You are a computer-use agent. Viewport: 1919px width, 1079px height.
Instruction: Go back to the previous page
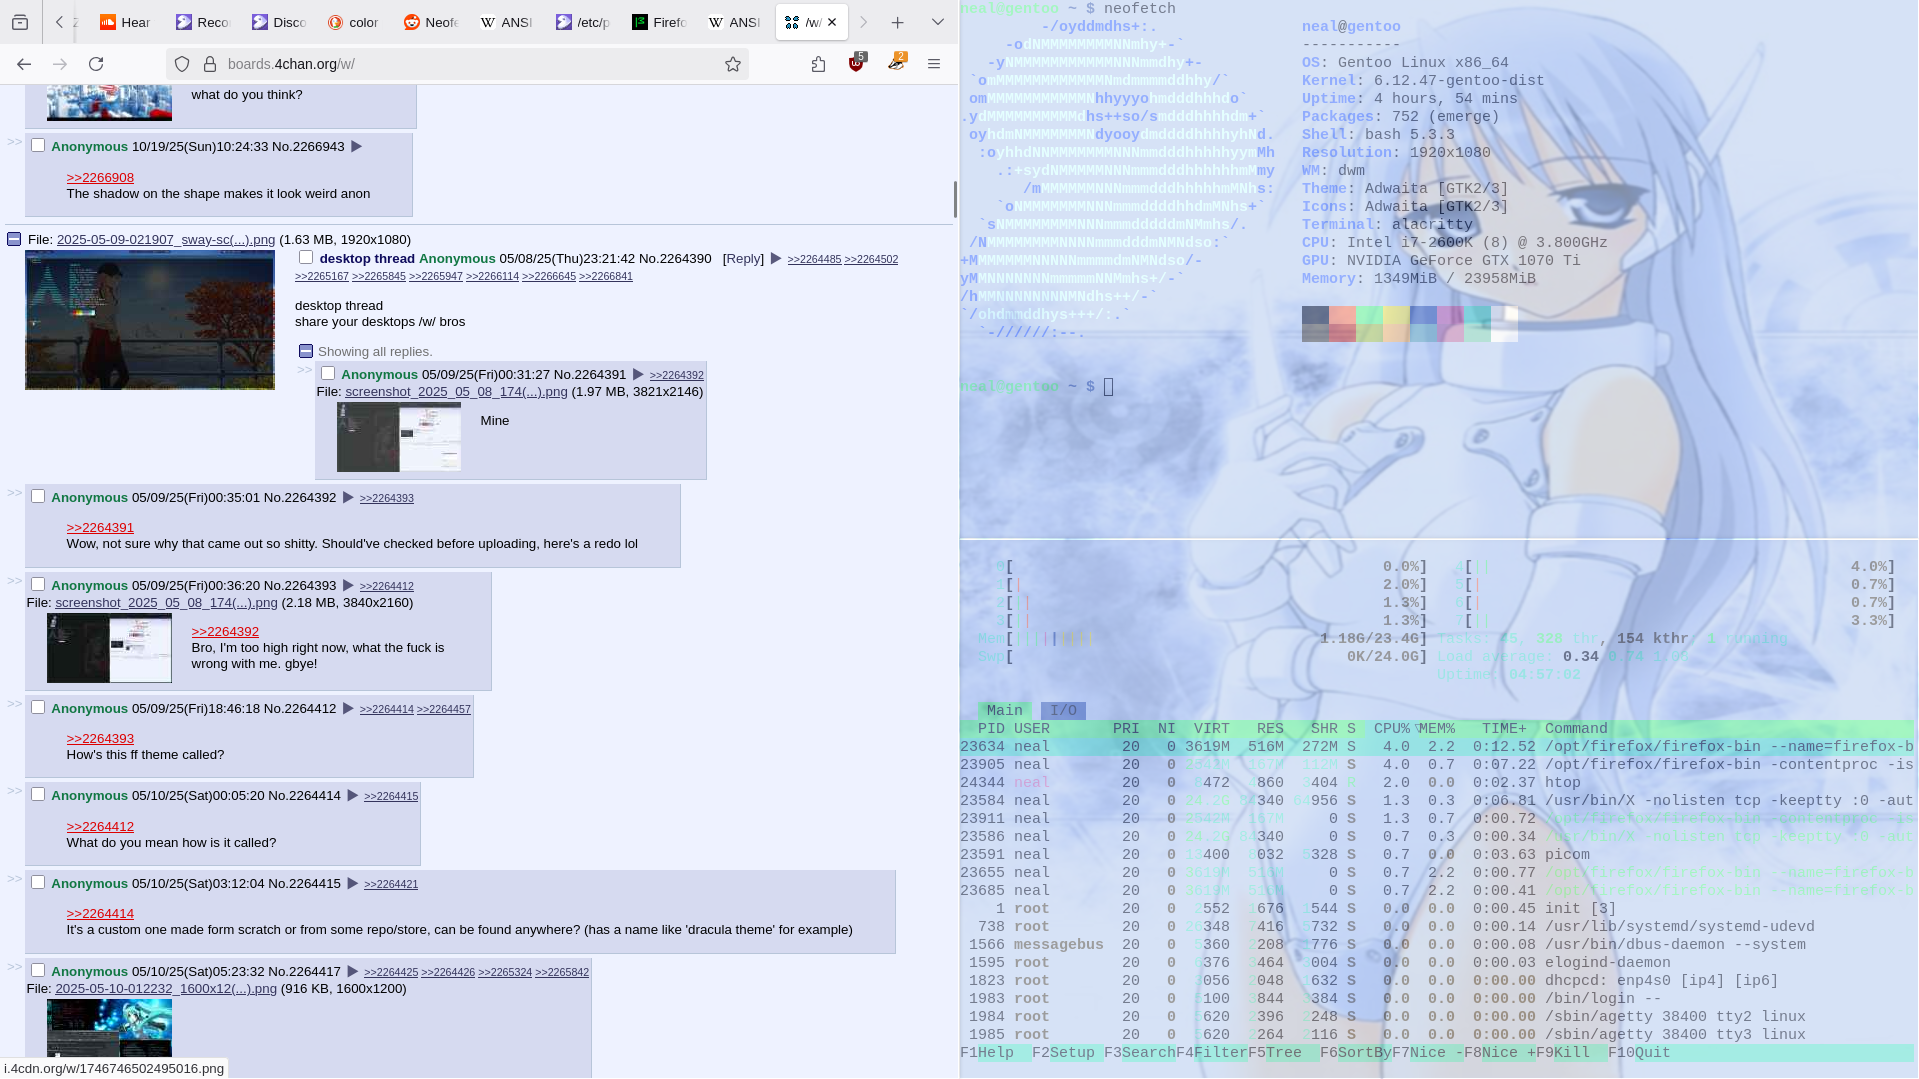coord(24,64)
